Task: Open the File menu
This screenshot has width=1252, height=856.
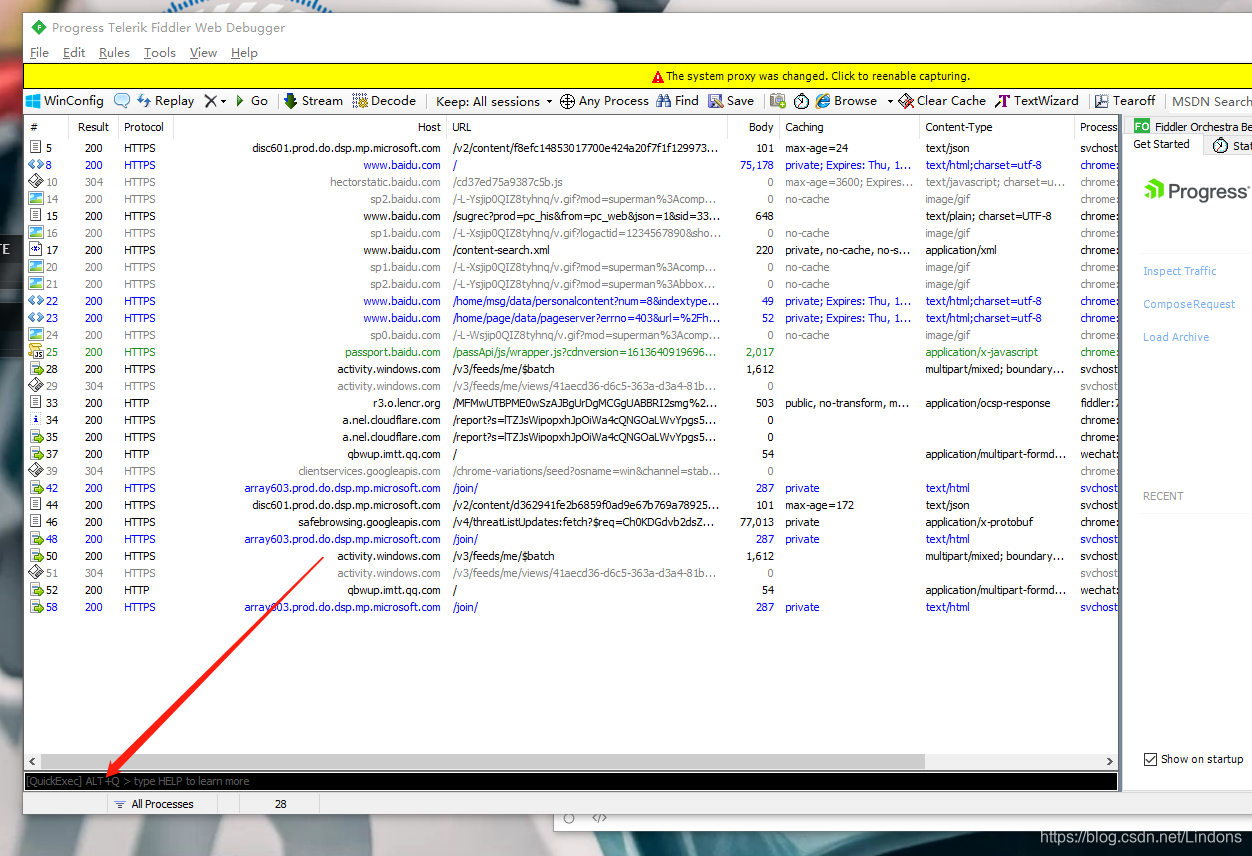Action: click(x=39, y=53)
